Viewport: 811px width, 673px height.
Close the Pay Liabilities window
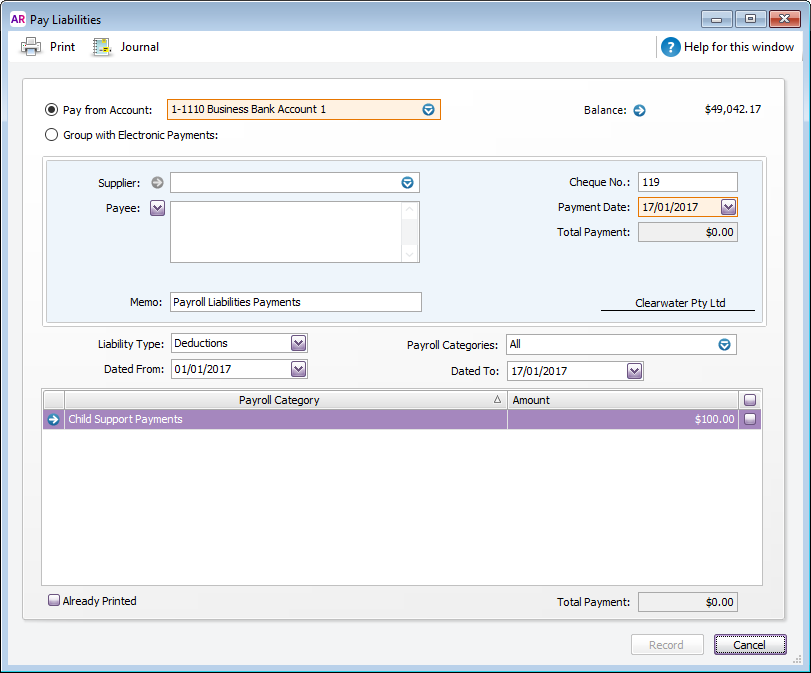[785, 19]
